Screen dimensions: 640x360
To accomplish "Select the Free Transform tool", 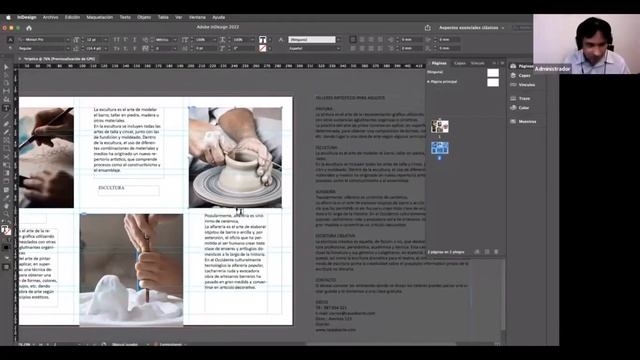I will coord(6,165).
